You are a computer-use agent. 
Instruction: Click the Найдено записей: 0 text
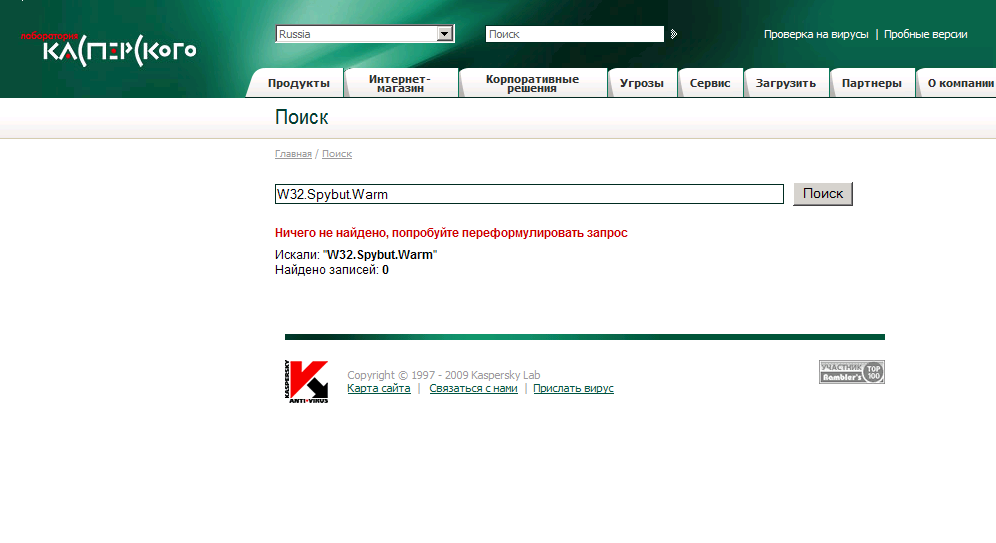coord(332,270)
